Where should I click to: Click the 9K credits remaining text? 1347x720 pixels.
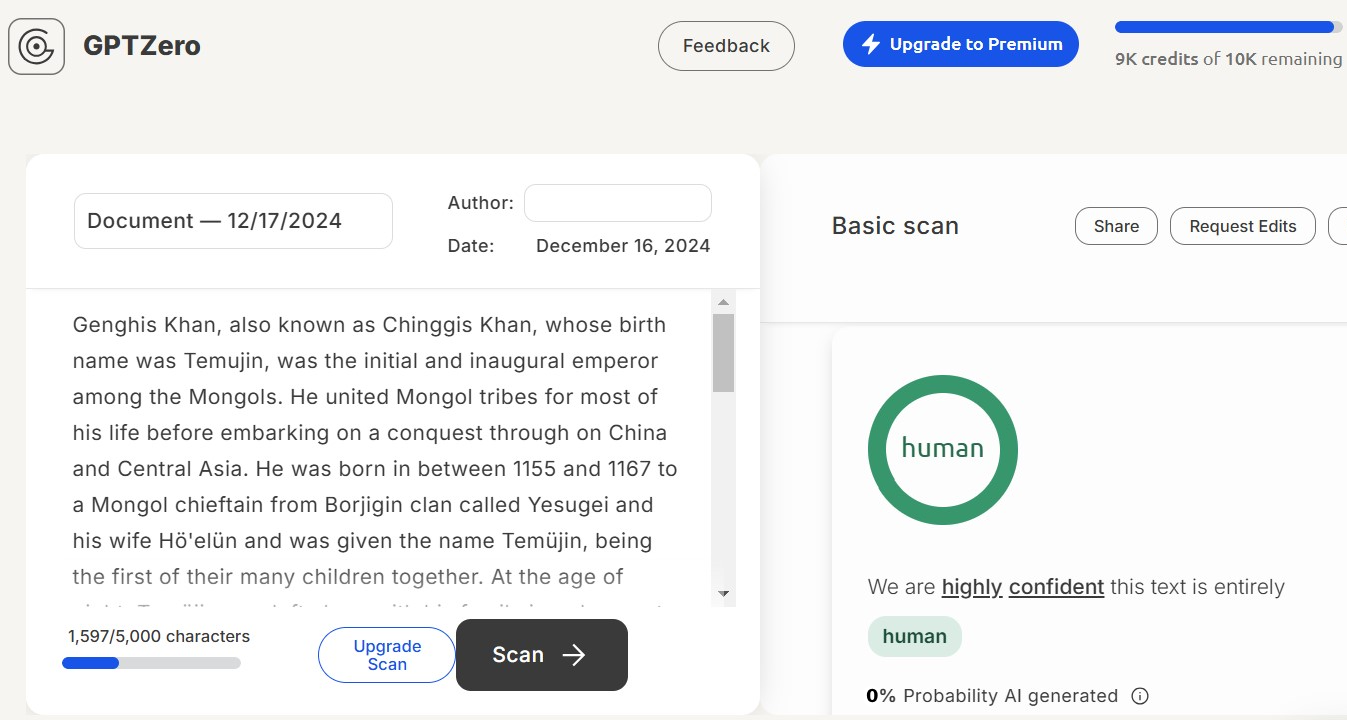(x=1229, y=59)
